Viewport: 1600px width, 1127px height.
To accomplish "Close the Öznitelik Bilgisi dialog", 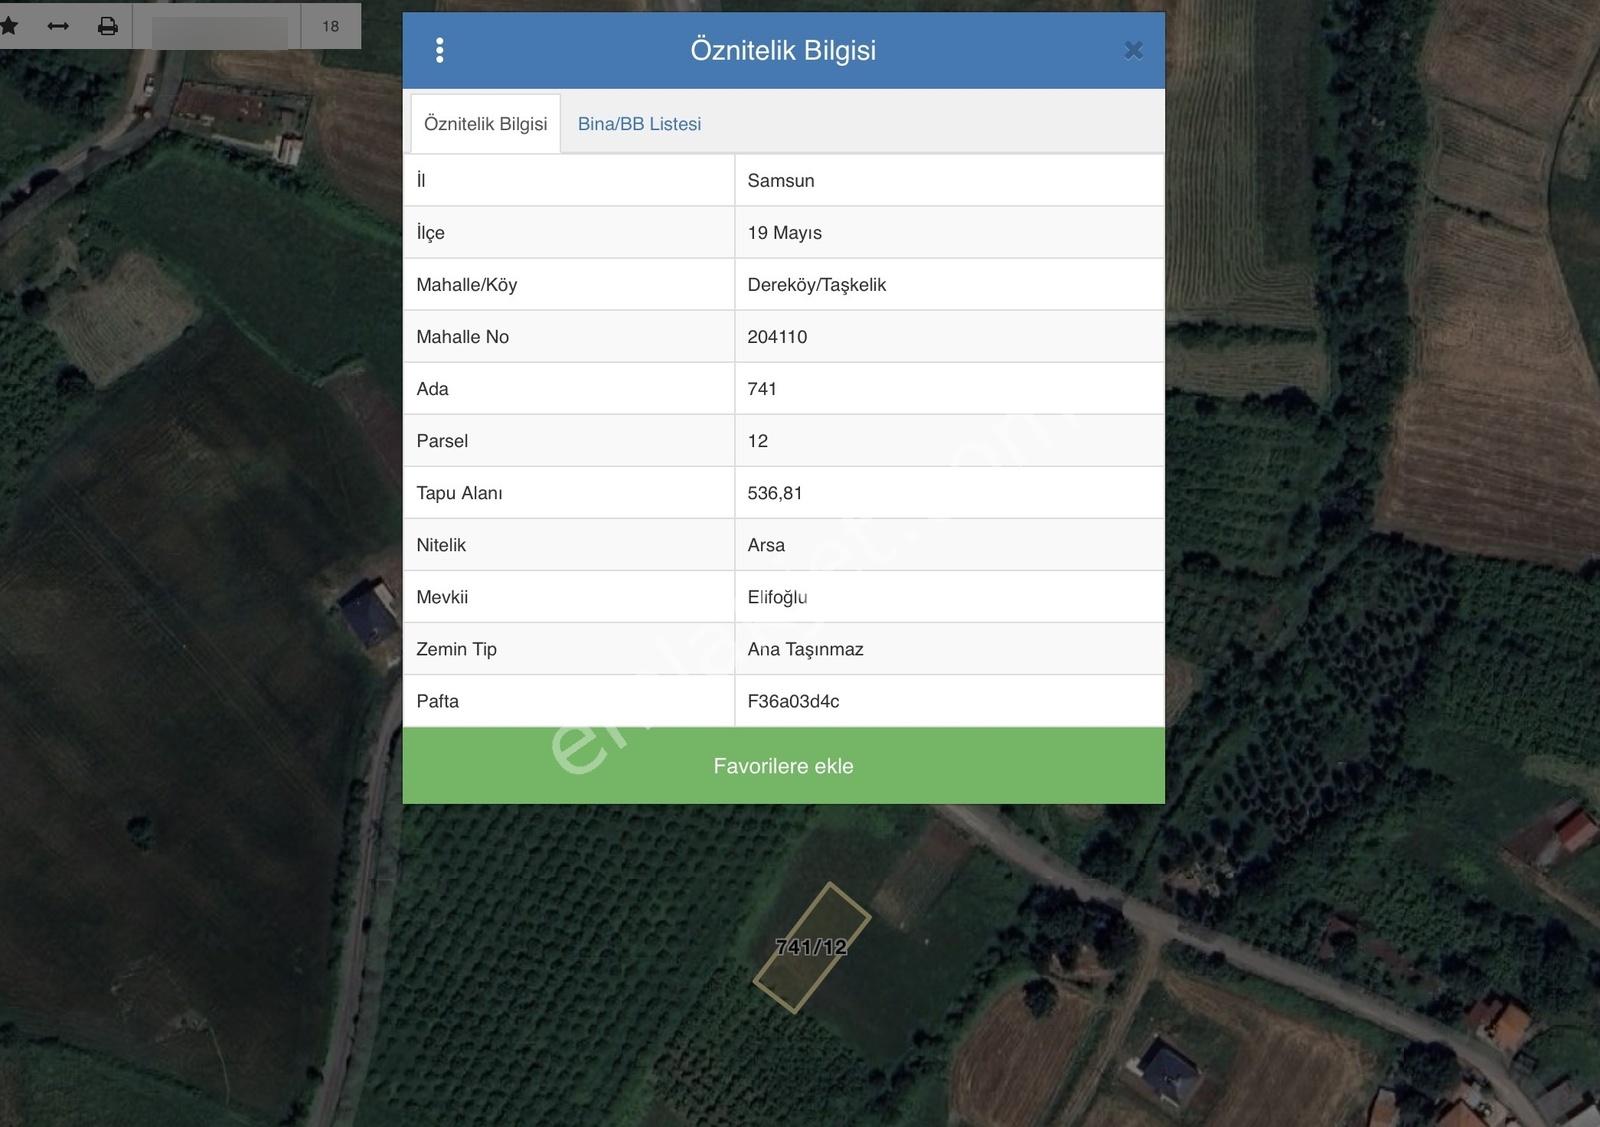I will (1133, 50).
